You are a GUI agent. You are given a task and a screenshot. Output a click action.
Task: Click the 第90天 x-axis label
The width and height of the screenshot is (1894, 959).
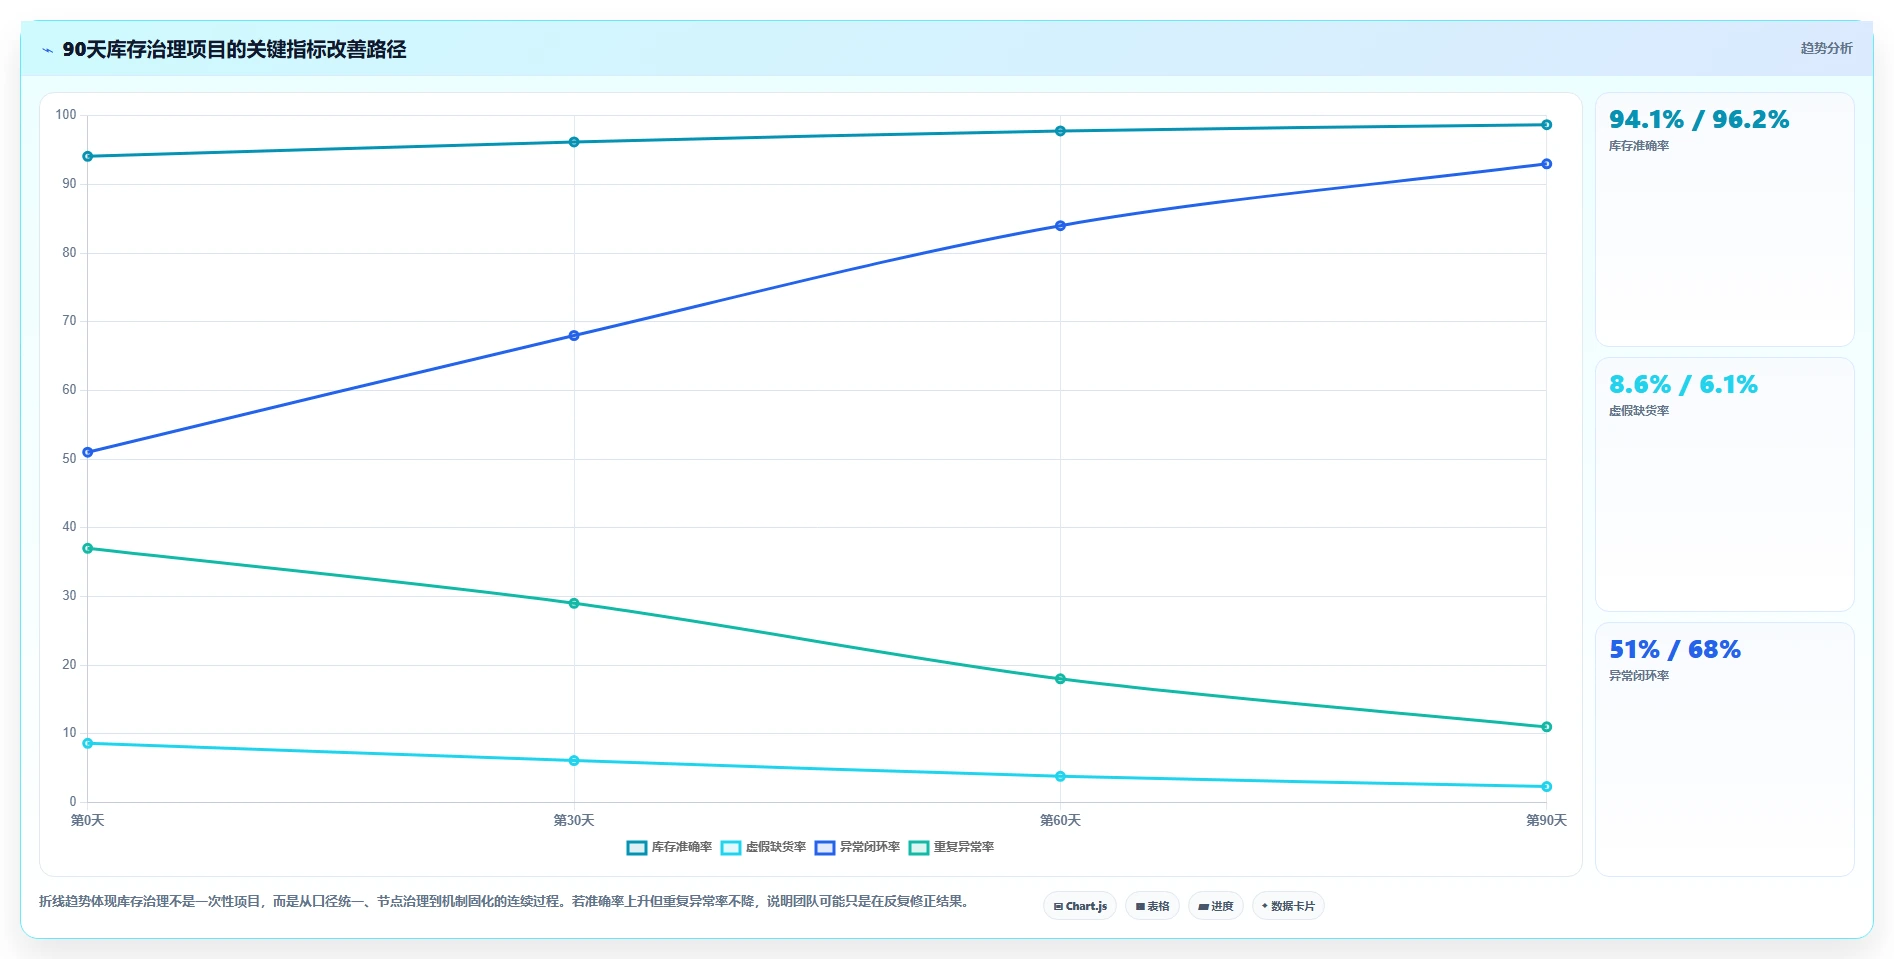click(1546, 820)
